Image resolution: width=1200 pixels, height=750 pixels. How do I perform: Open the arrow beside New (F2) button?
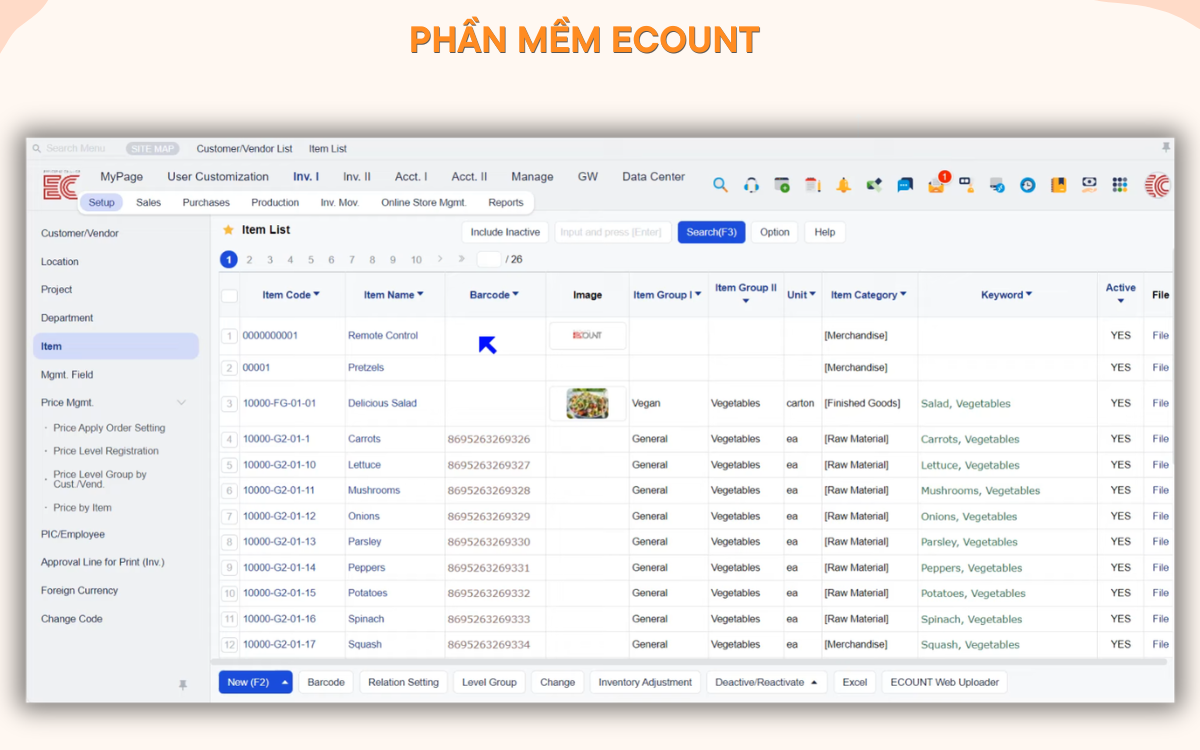coord(285,682)
